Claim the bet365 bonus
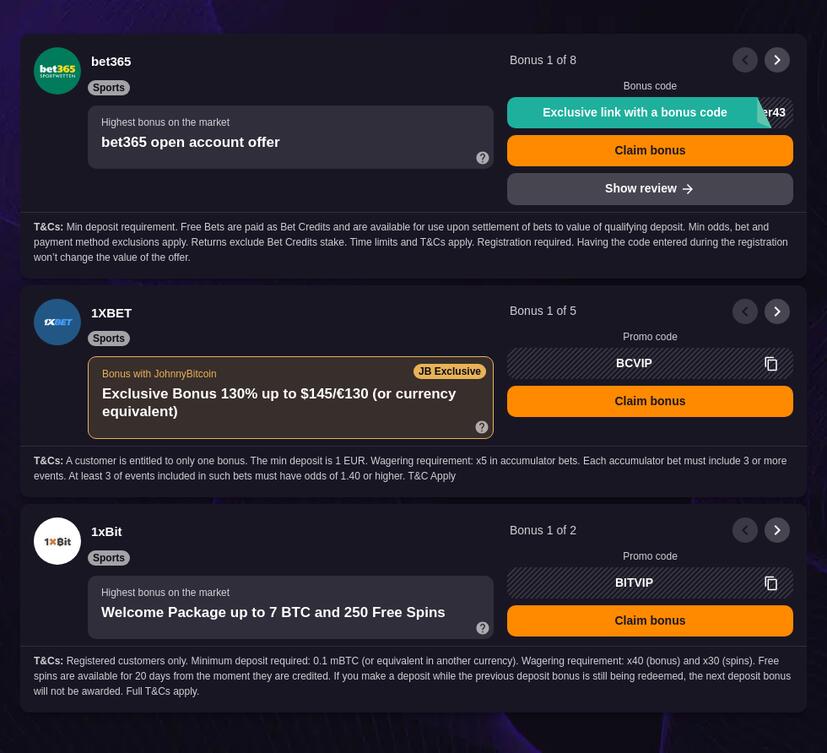 (x=650, y=150)
